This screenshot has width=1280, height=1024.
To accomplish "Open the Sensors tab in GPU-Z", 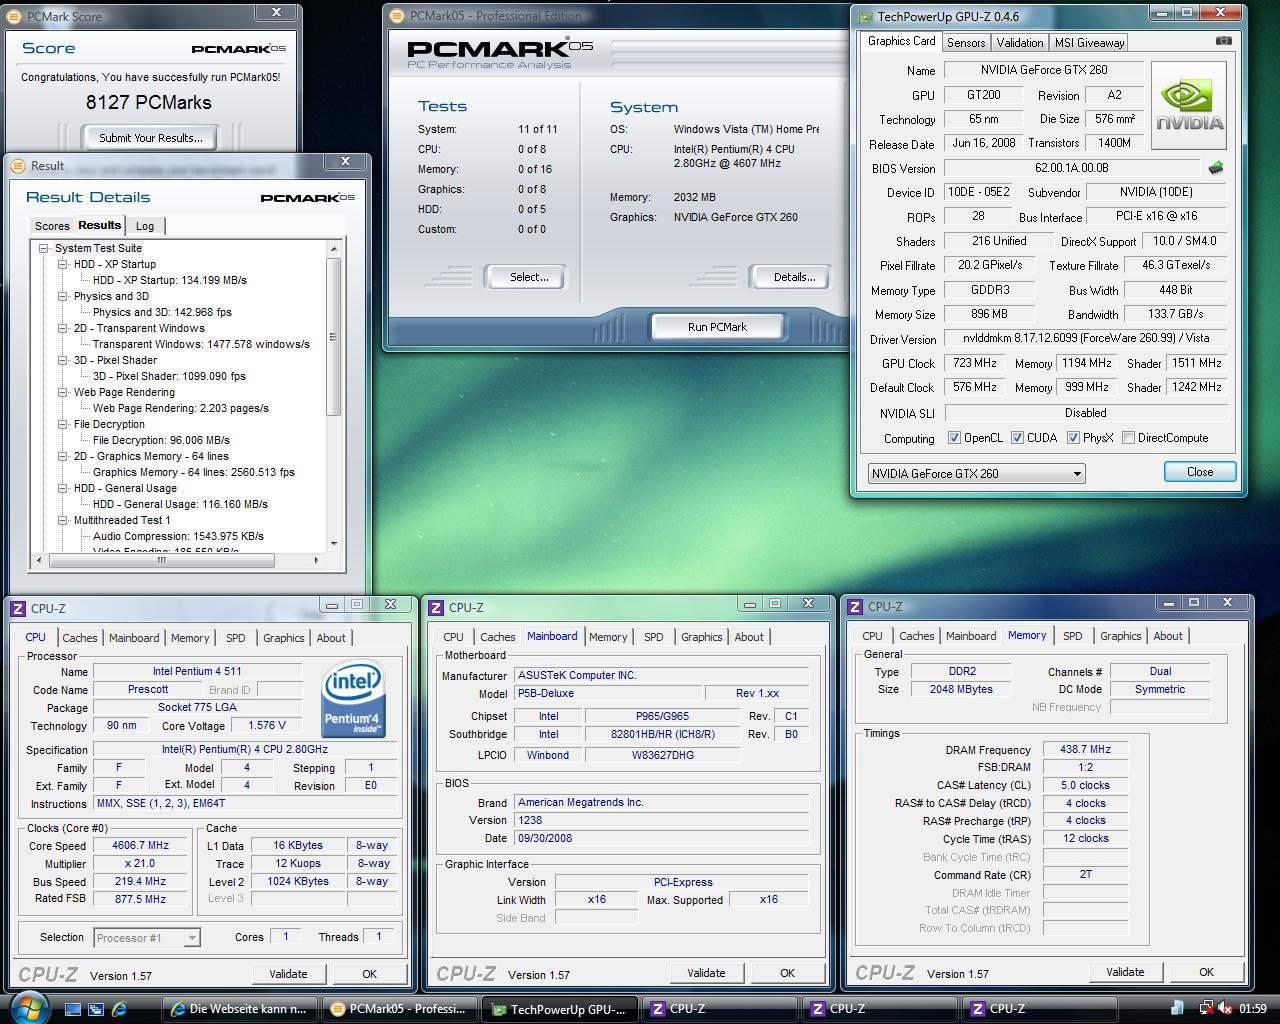I will (966, 42).
